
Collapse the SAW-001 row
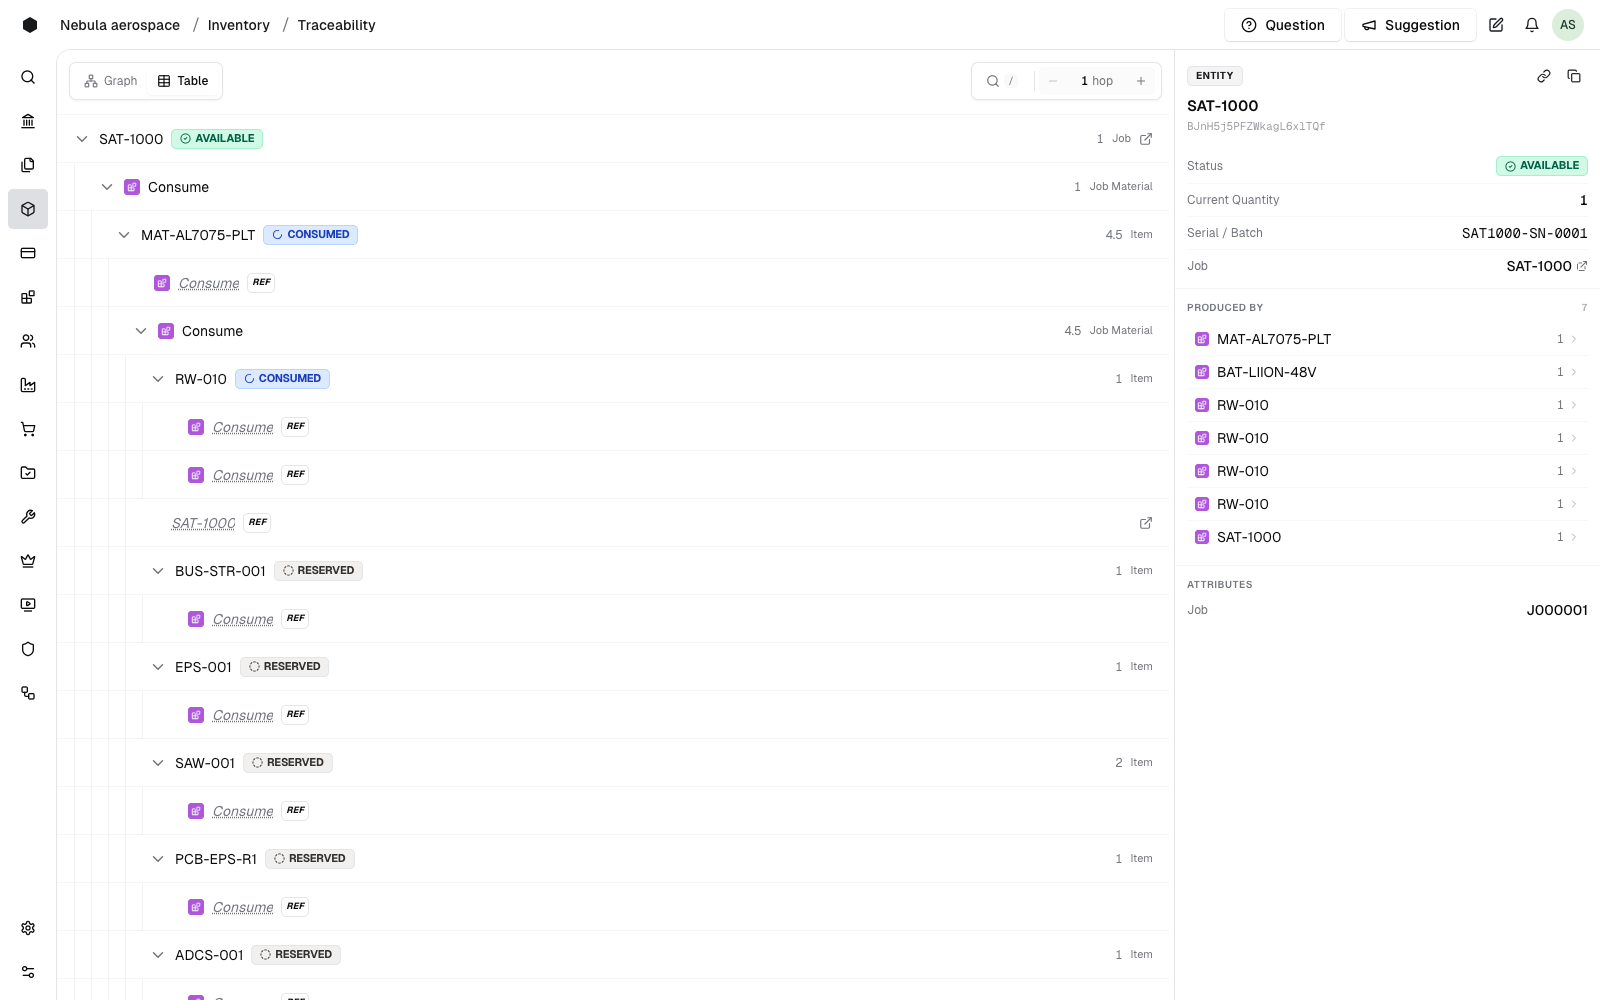click(x=158, y=763)
